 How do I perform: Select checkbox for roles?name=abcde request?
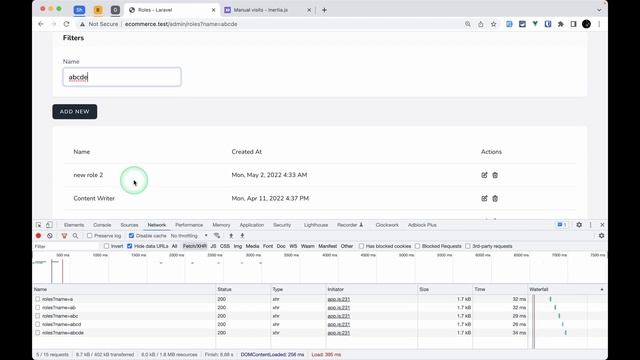(x=38, y=333)
